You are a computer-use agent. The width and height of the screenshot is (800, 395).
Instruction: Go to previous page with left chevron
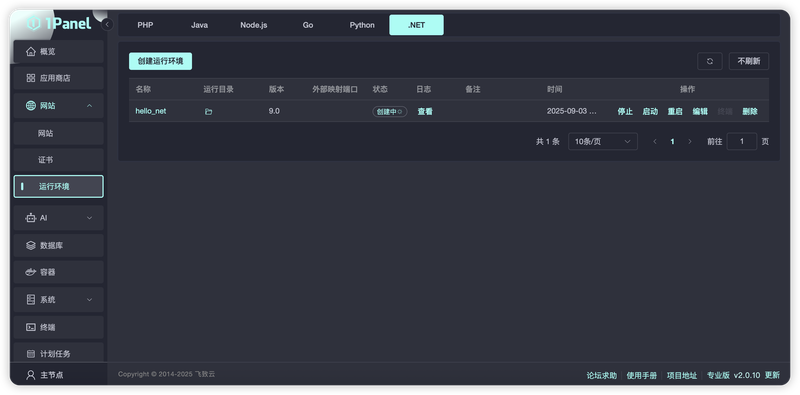click(655, 141)
